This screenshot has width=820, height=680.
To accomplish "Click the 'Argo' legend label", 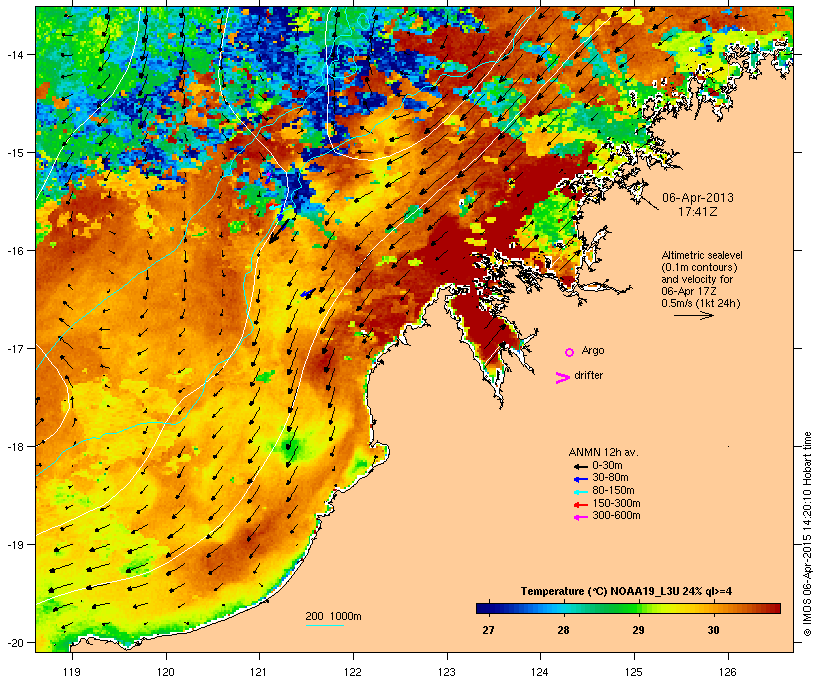I will [x=593, y=350].
